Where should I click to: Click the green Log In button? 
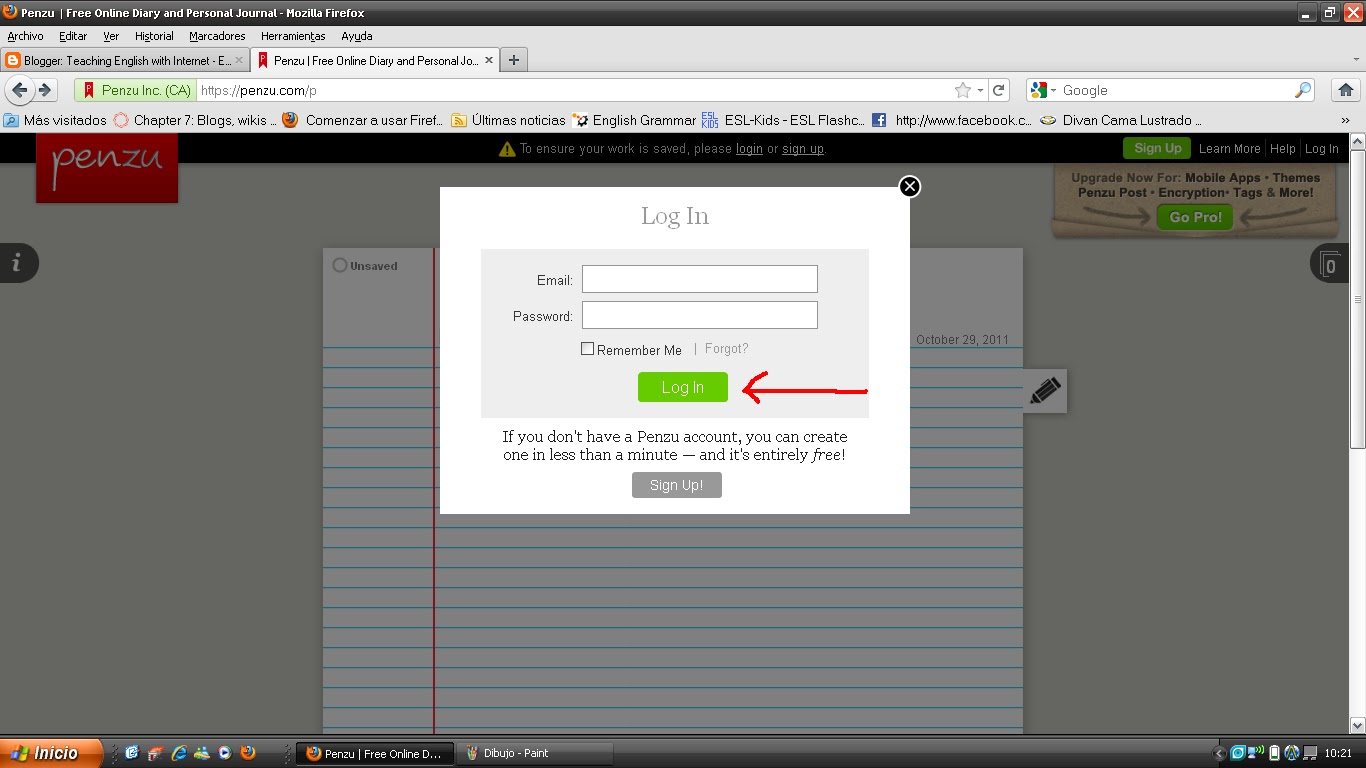(x=683, y=387)
